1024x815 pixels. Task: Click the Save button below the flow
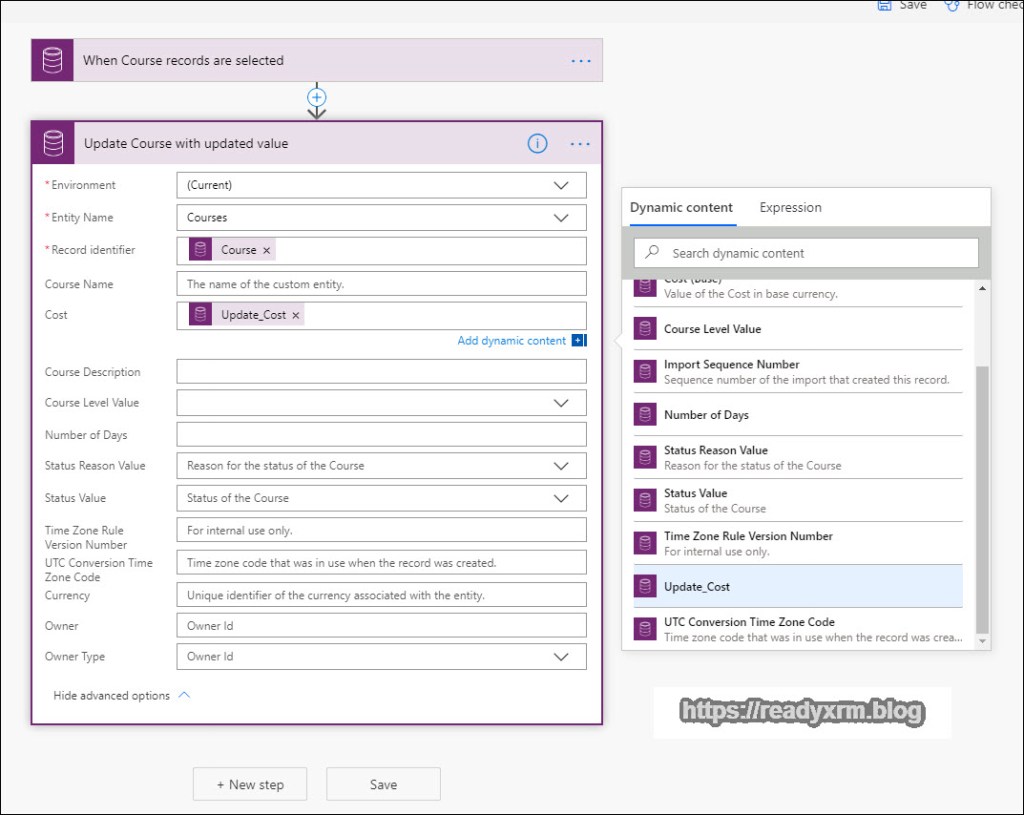(x=383, y=785)
